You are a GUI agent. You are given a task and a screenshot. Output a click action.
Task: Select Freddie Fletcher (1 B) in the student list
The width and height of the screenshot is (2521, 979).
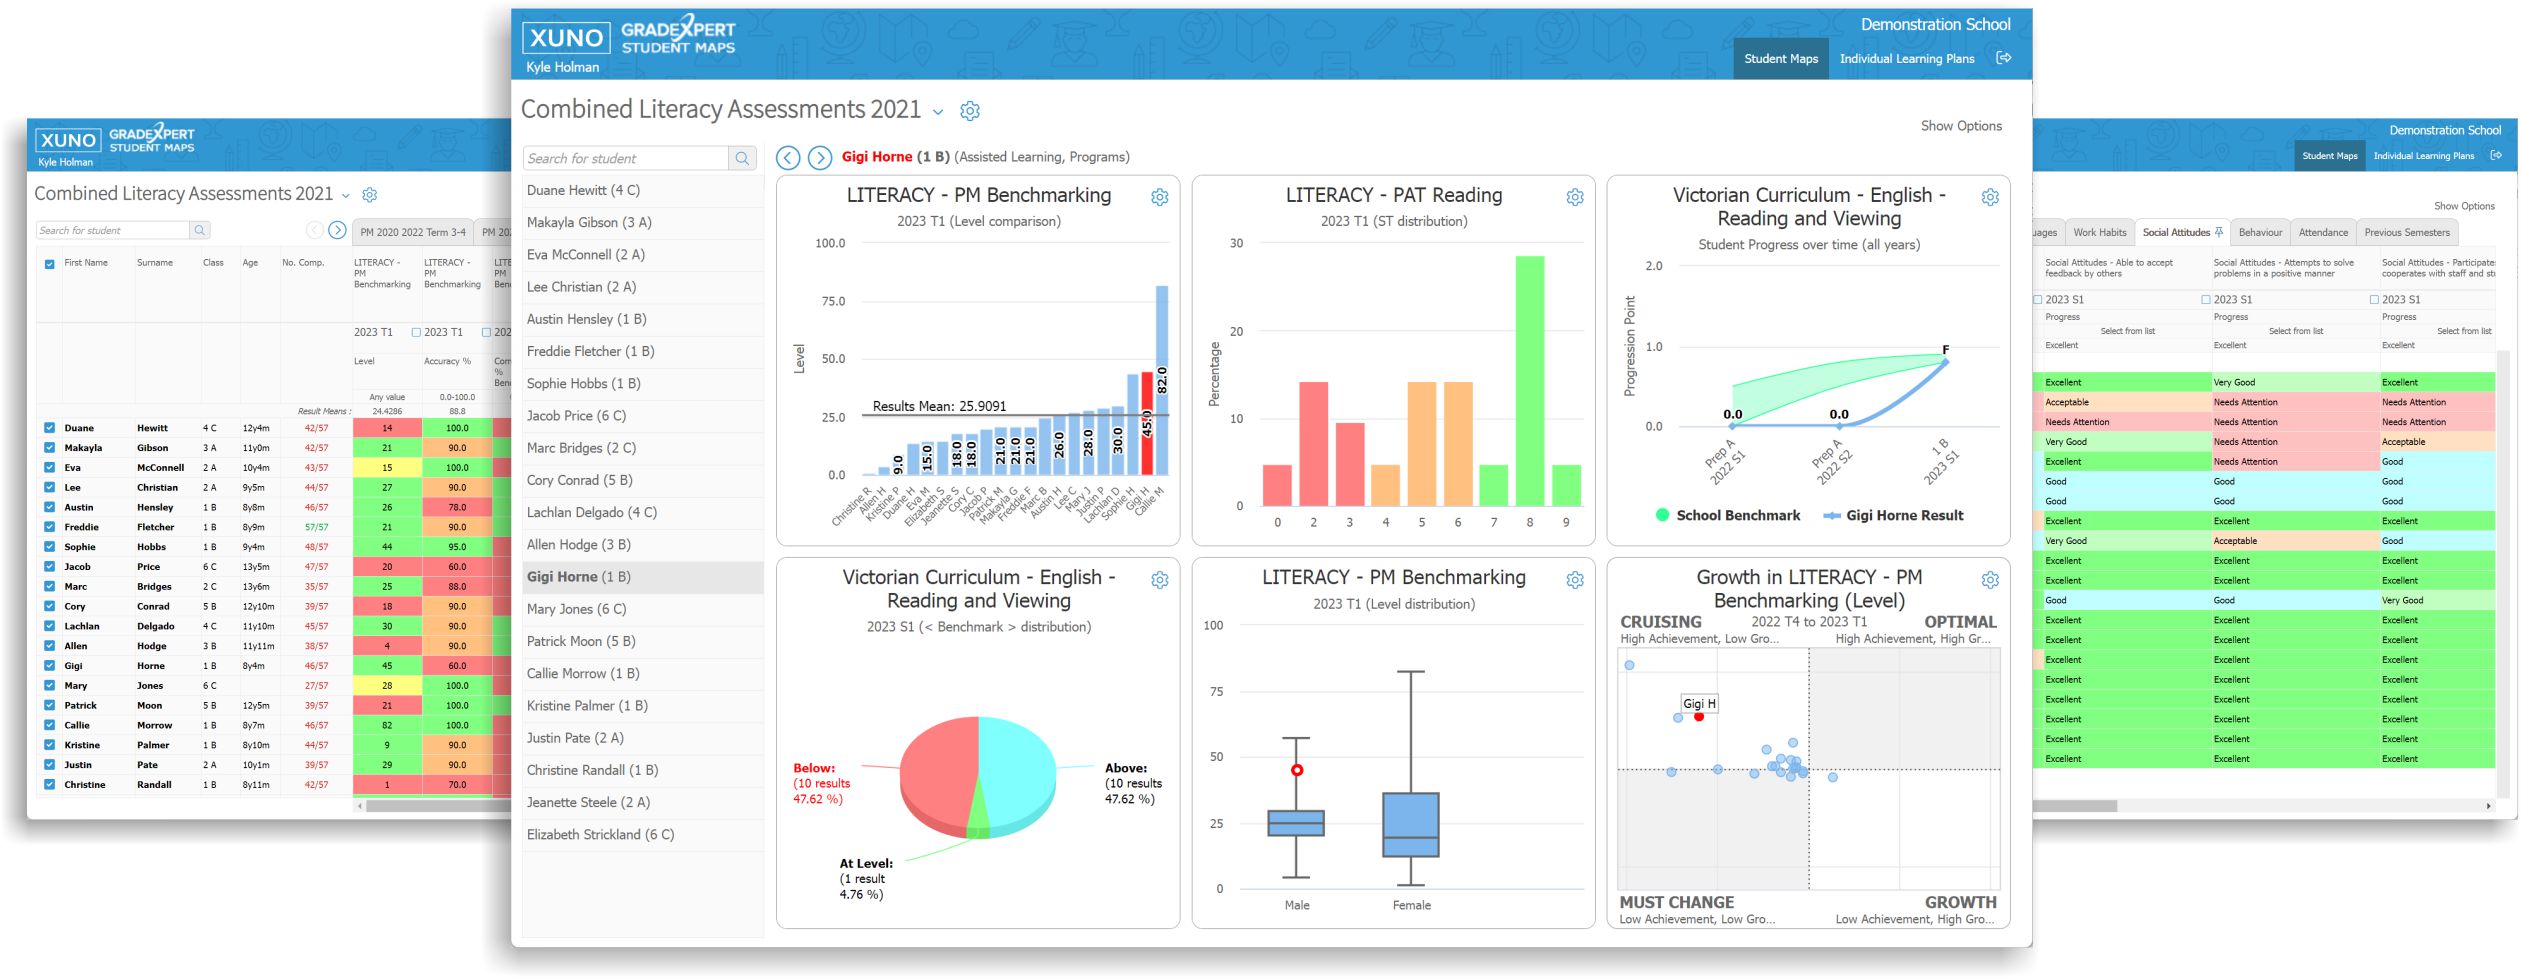pos(643,351)
